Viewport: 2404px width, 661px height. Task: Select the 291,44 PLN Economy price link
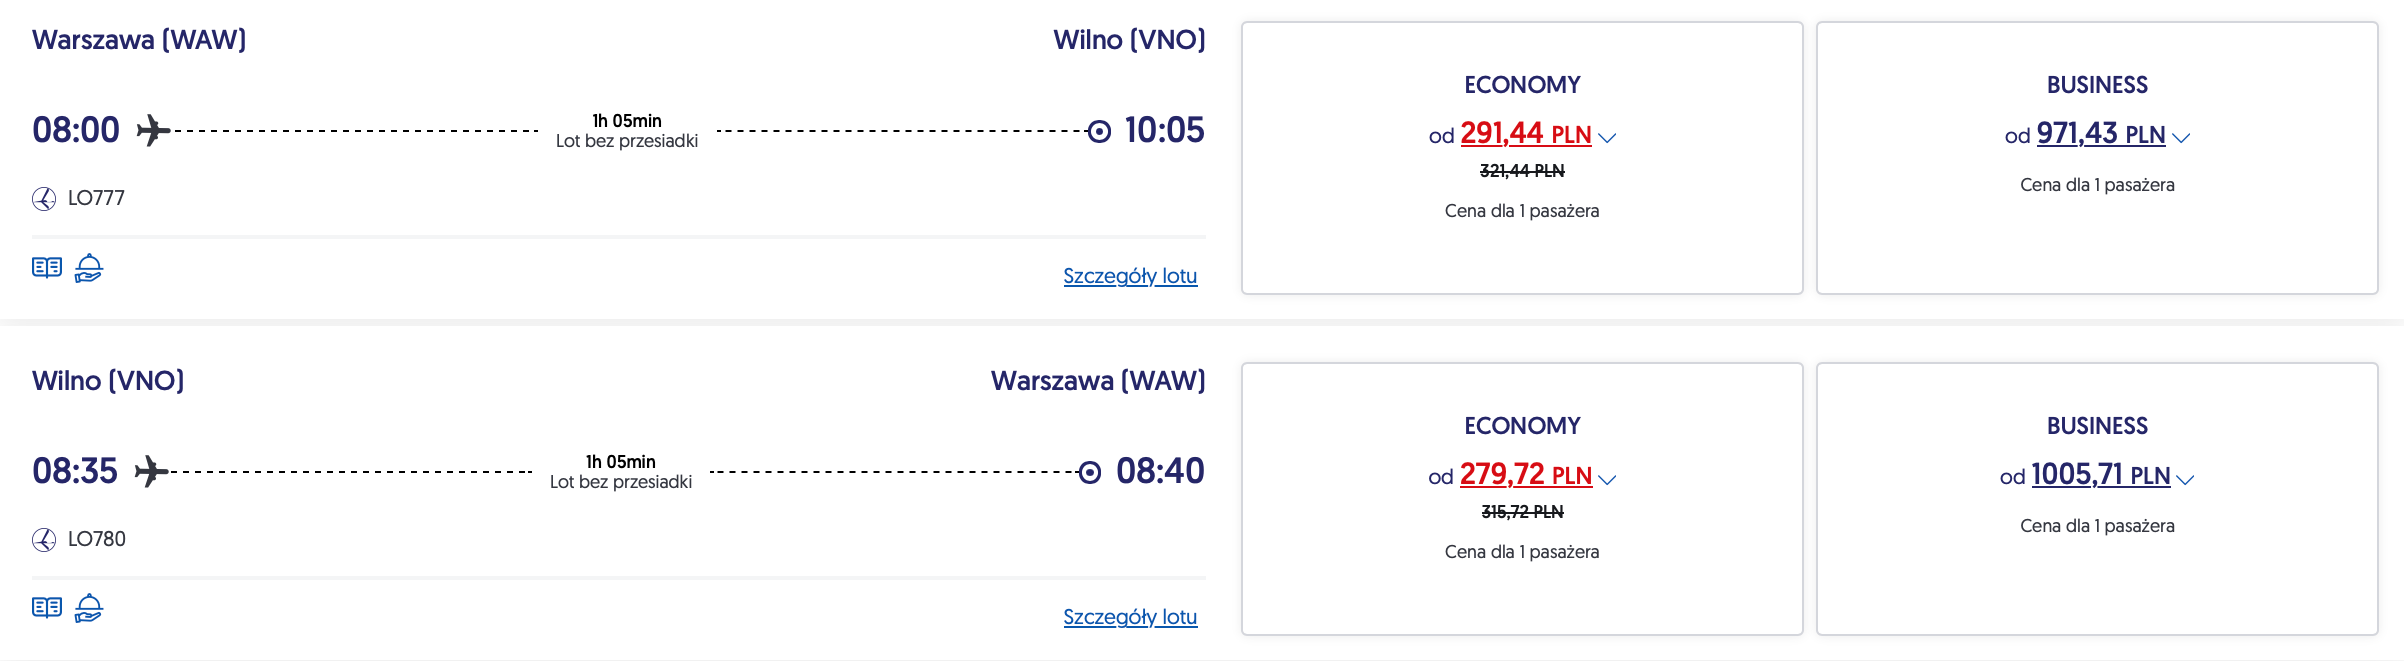tap(1525, 134)
